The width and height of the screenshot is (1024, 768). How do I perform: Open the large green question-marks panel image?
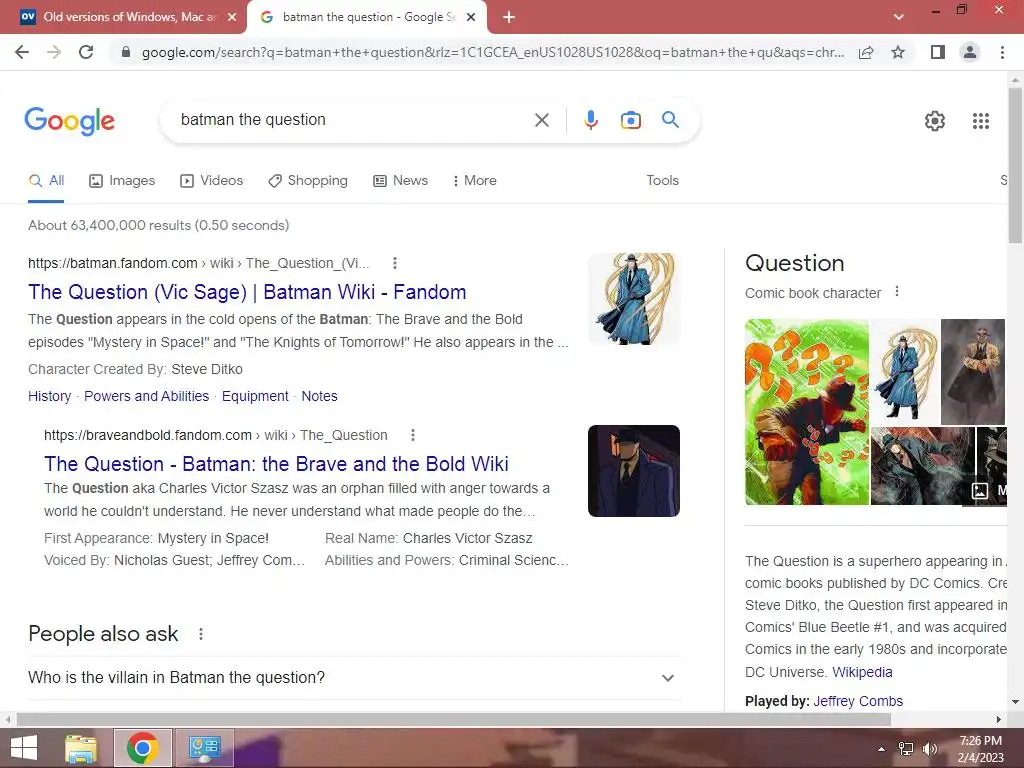coord(807,412)
